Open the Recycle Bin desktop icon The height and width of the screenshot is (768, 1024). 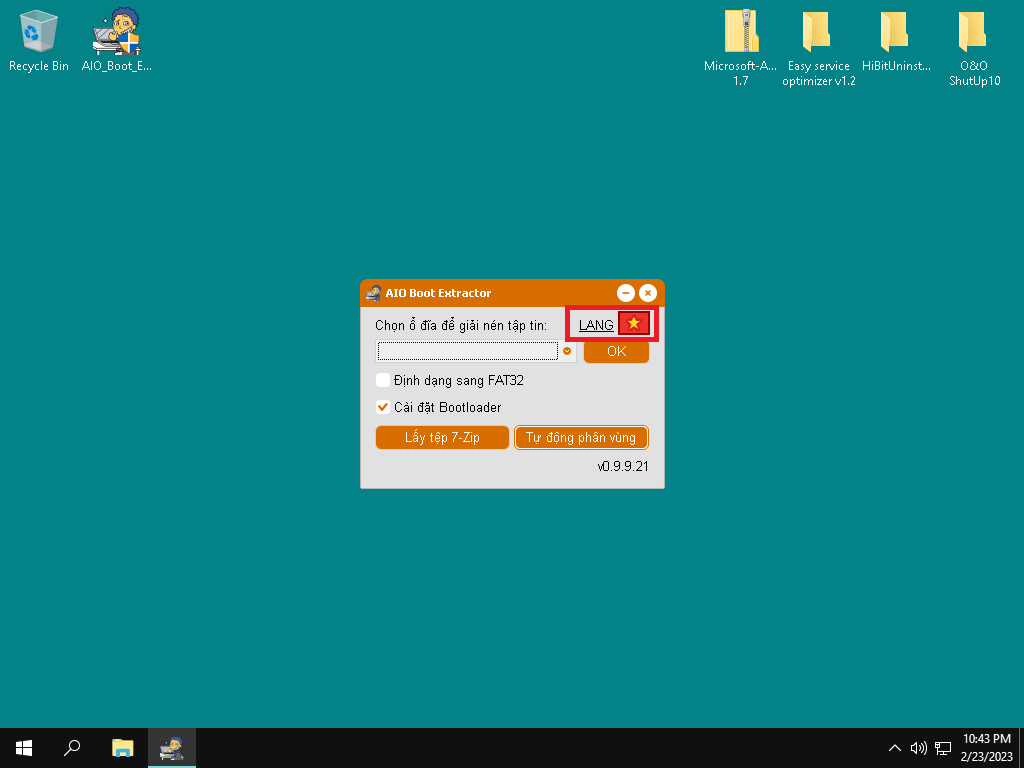(39, 40)
